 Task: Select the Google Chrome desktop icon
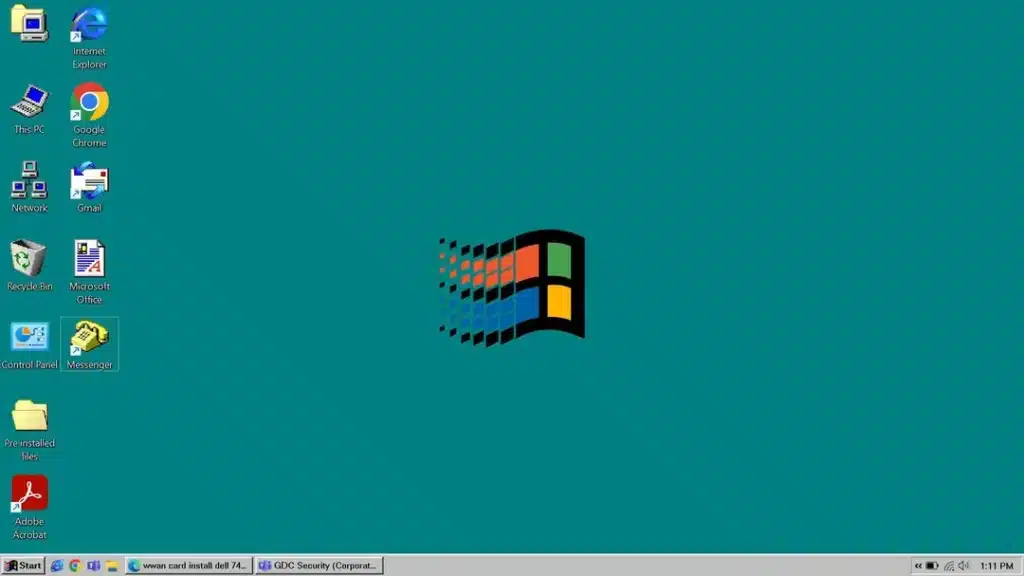89,115
